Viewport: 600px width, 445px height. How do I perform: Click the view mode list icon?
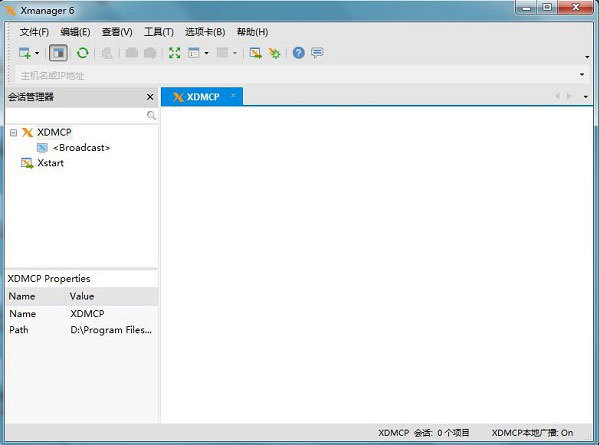click(x=194, y=53)
